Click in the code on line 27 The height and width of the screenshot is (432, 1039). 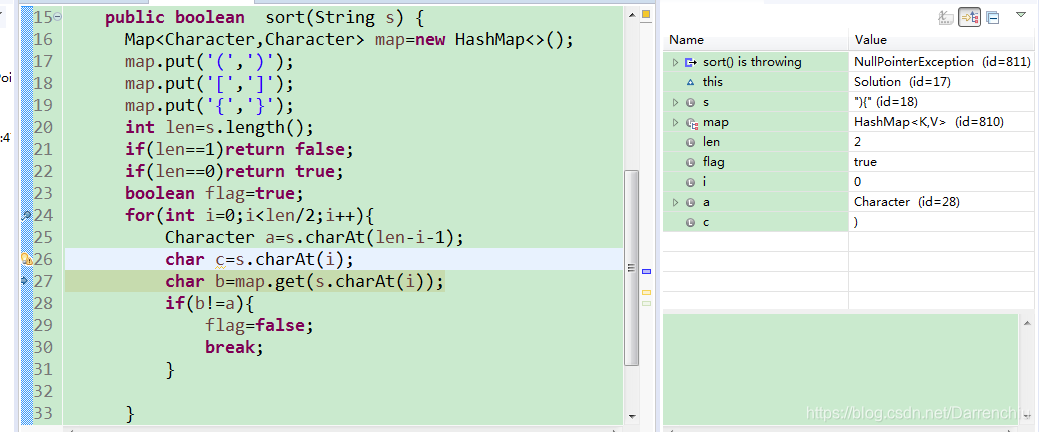tap(304, 282)
